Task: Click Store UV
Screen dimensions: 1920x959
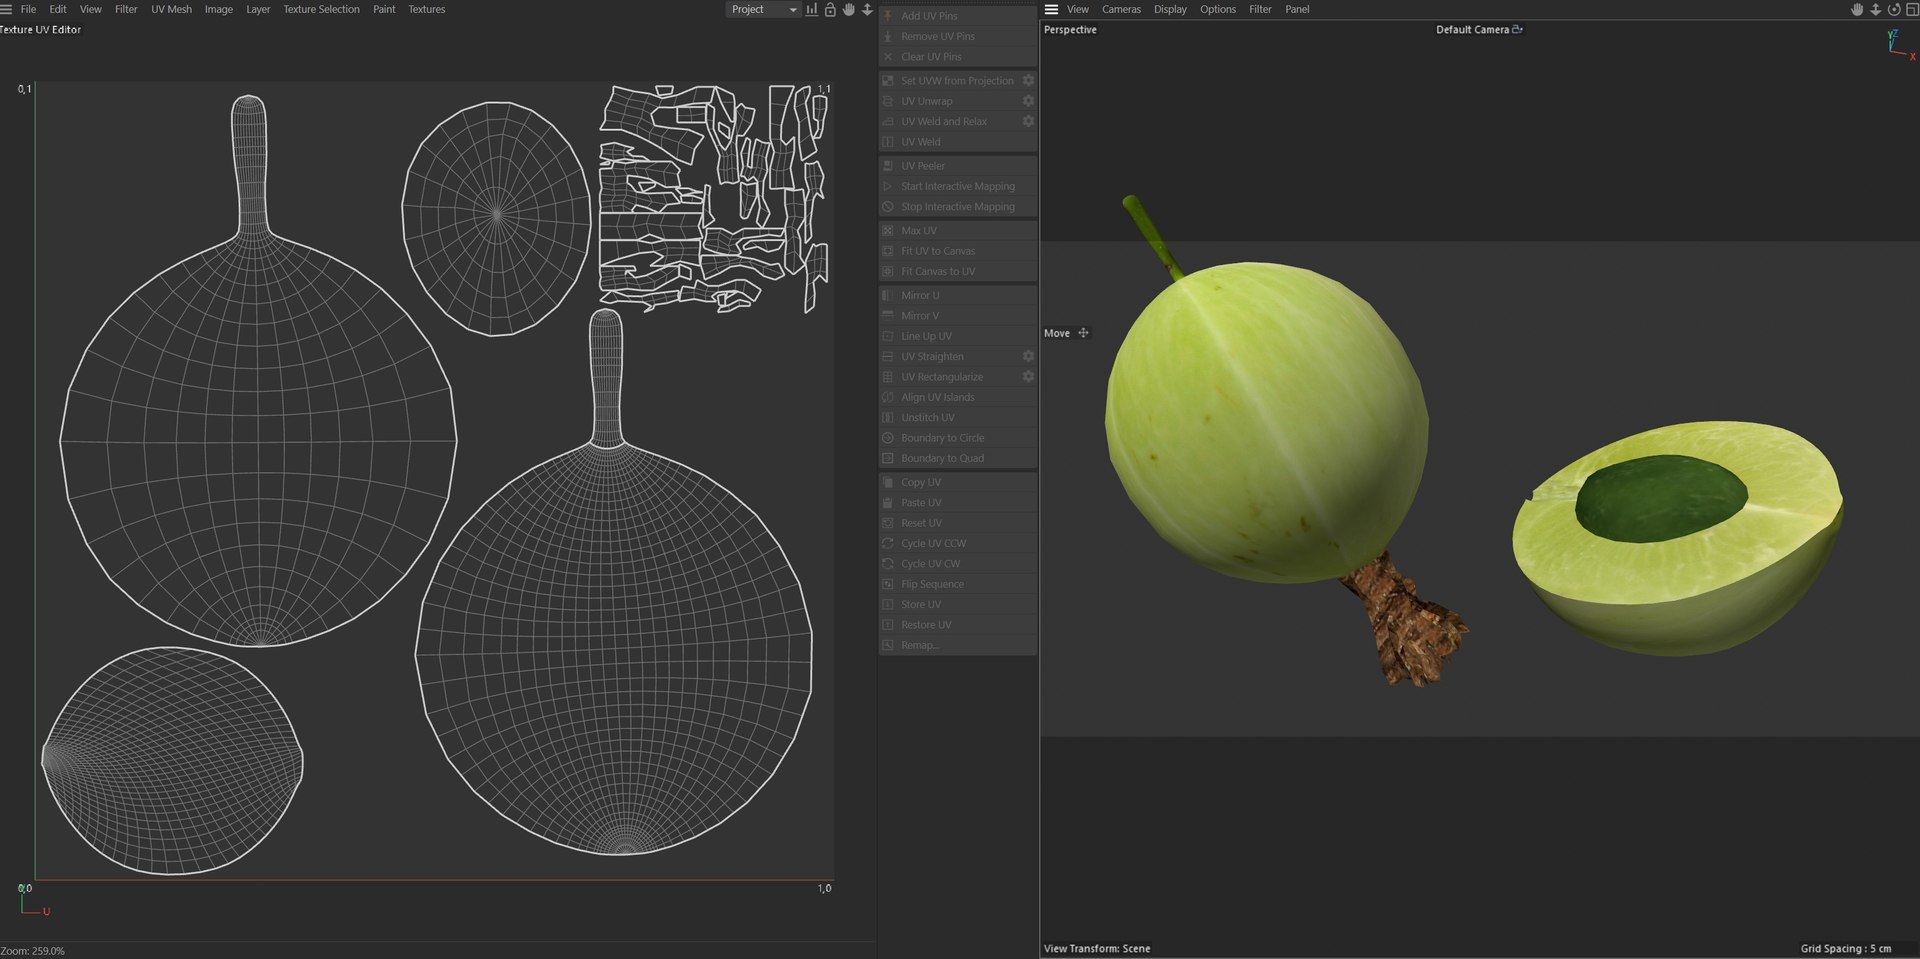Action: (958, 605)
